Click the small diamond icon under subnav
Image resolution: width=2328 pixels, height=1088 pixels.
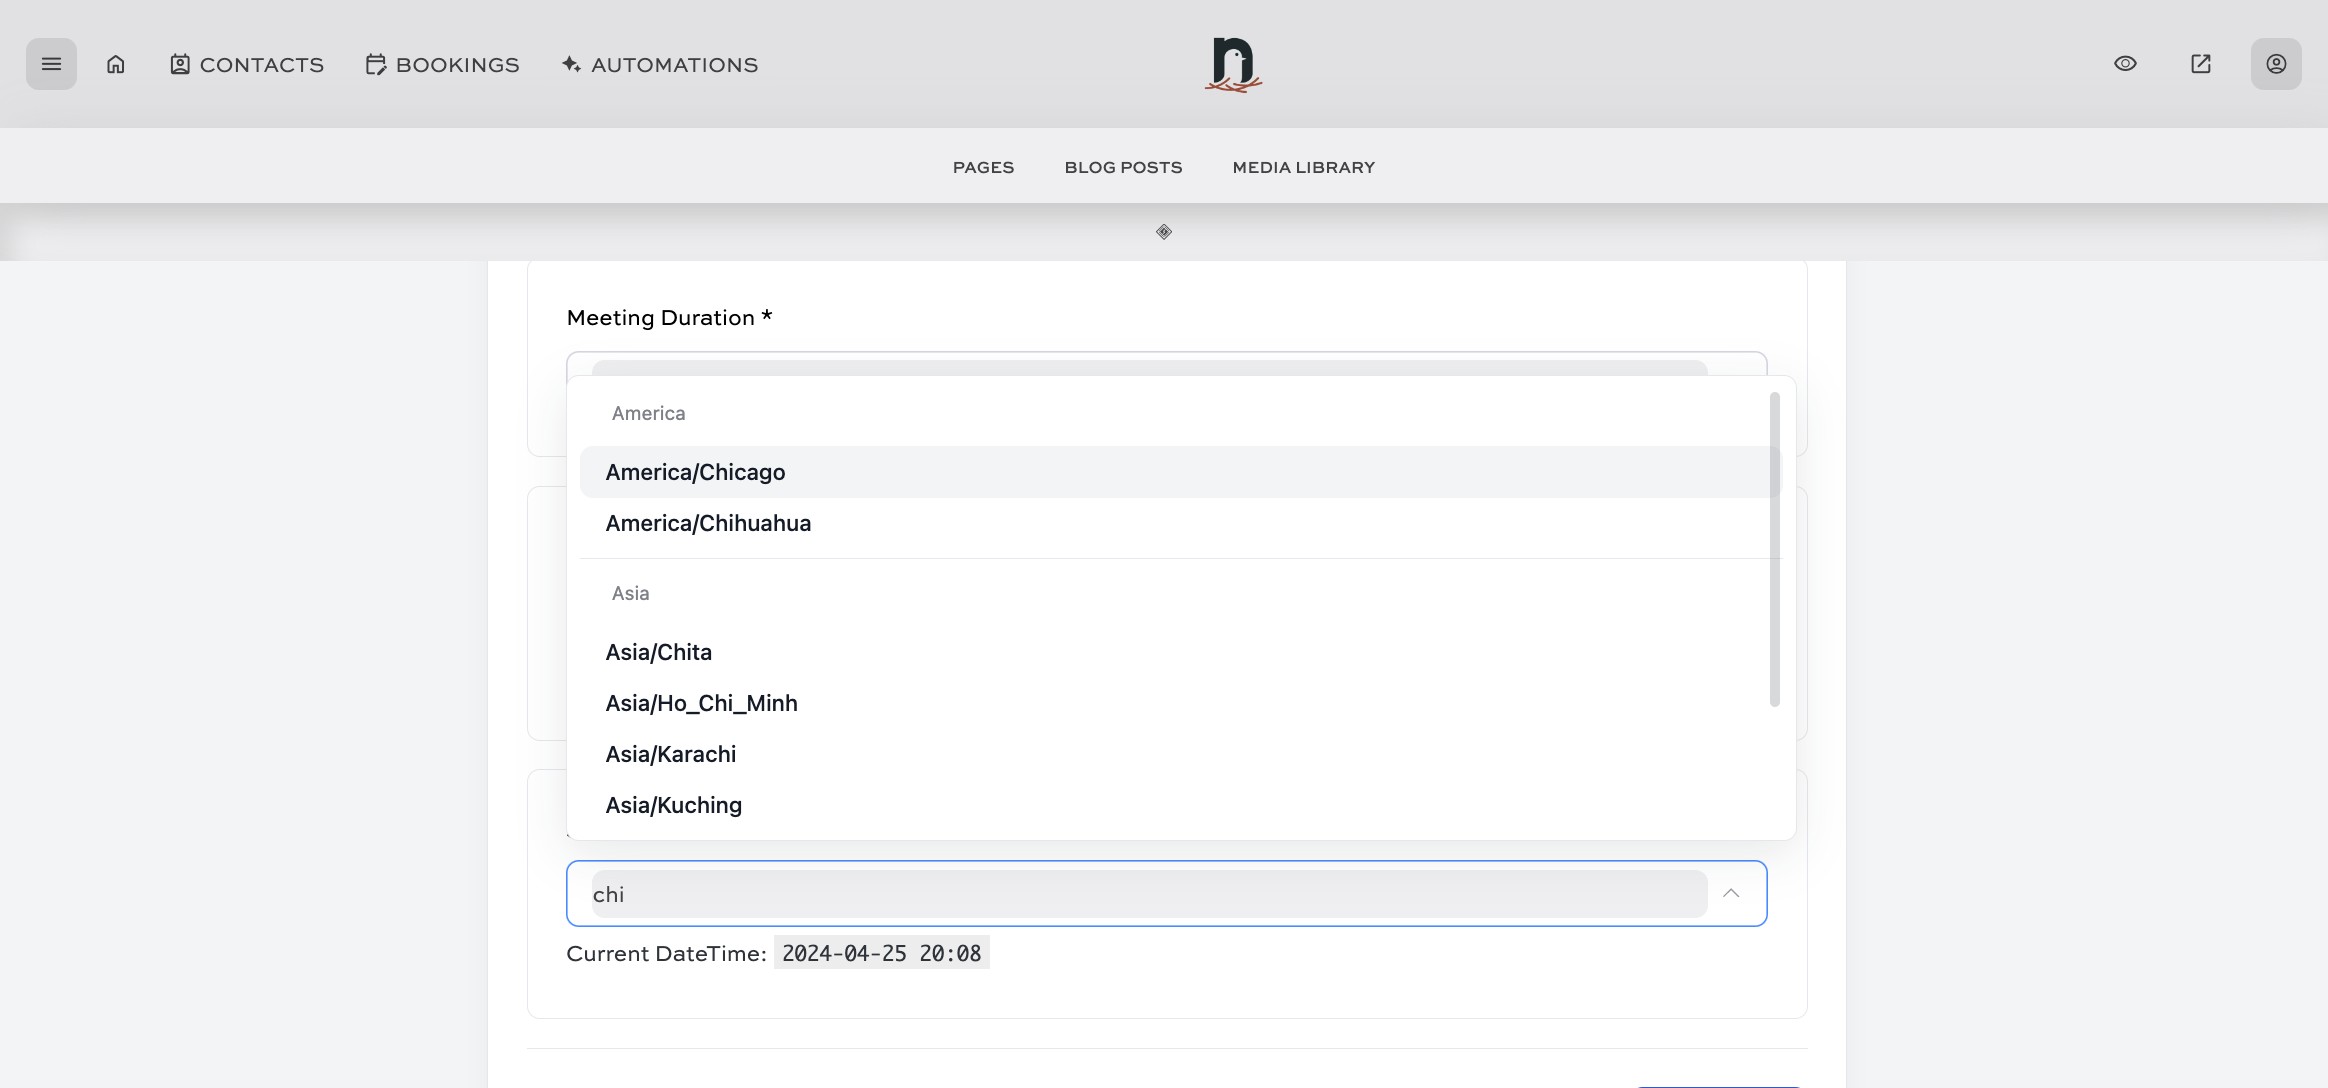pos(1163,232)
